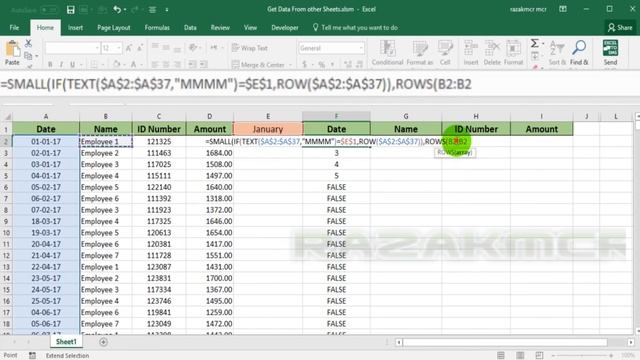The image size is (640, 360).
Task: Switch to the View tab
Action: tap(250, 27)
